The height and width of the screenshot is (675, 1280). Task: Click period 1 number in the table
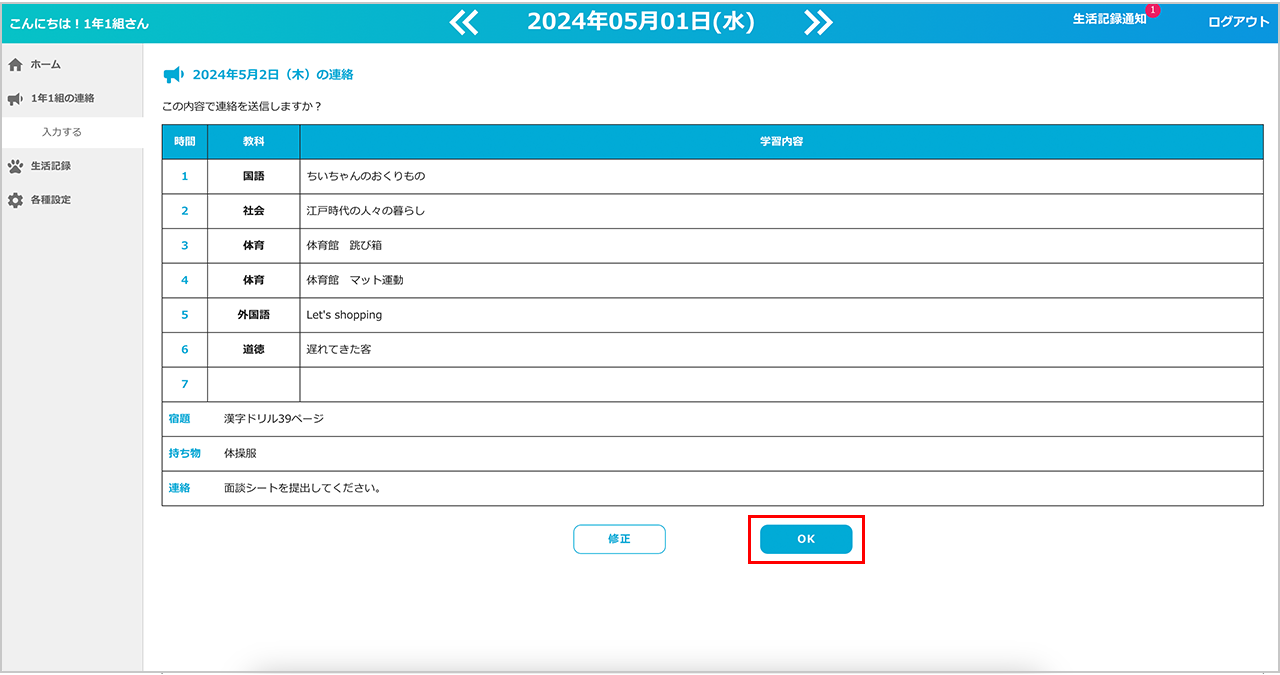pyautogui.click(x=184, y=177)
